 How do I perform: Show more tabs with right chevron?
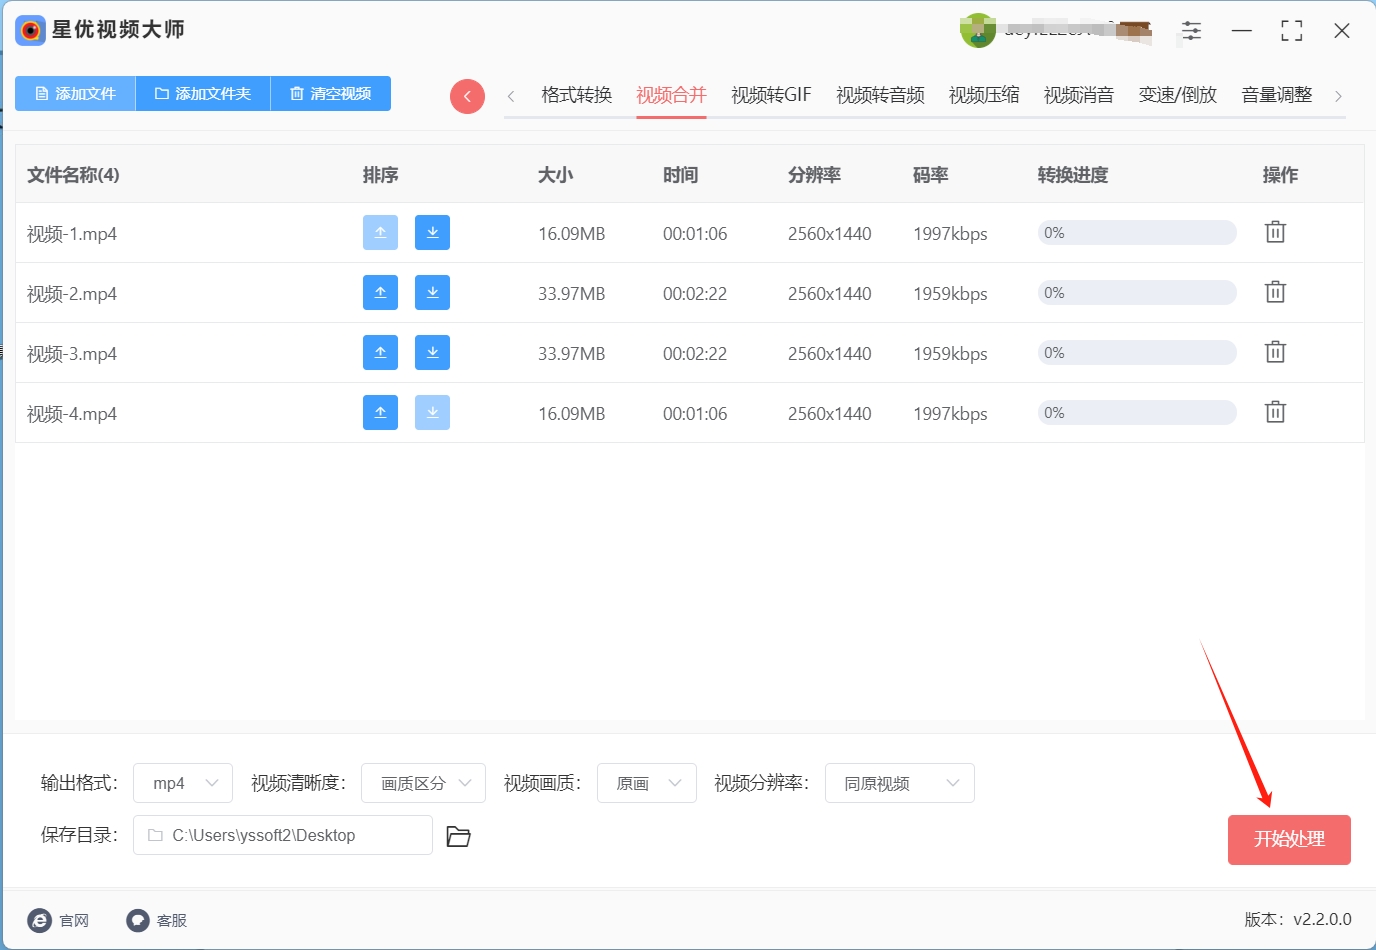click(1338, 96)
